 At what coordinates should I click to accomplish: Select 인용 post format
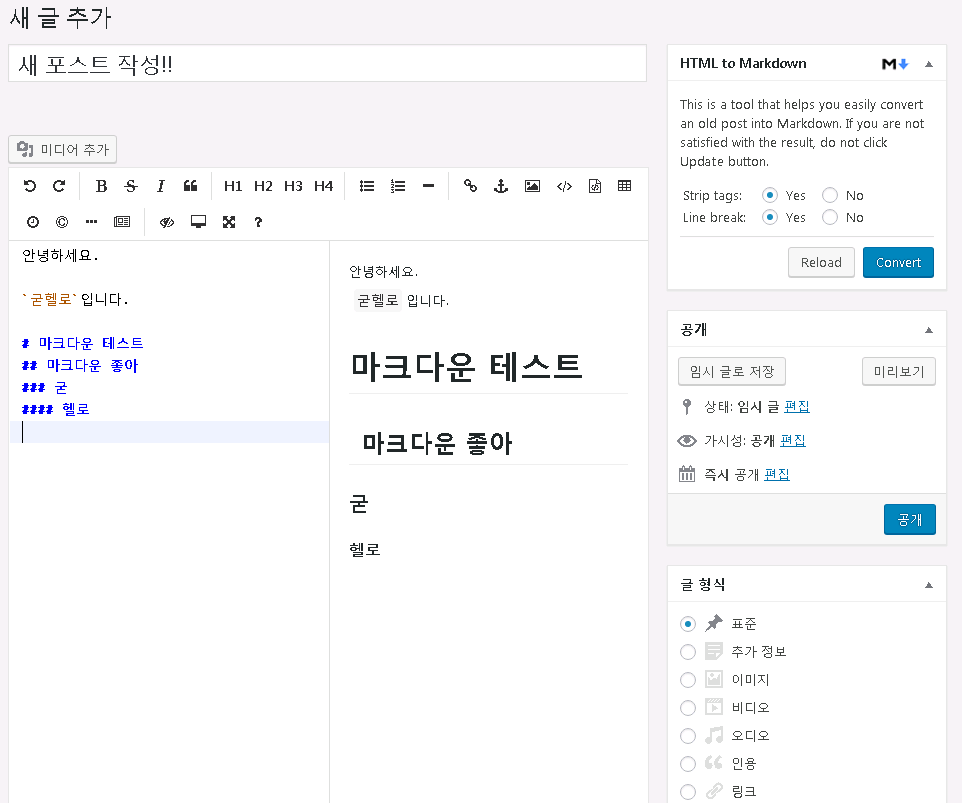pyautogui.click(x=688, y=764)
